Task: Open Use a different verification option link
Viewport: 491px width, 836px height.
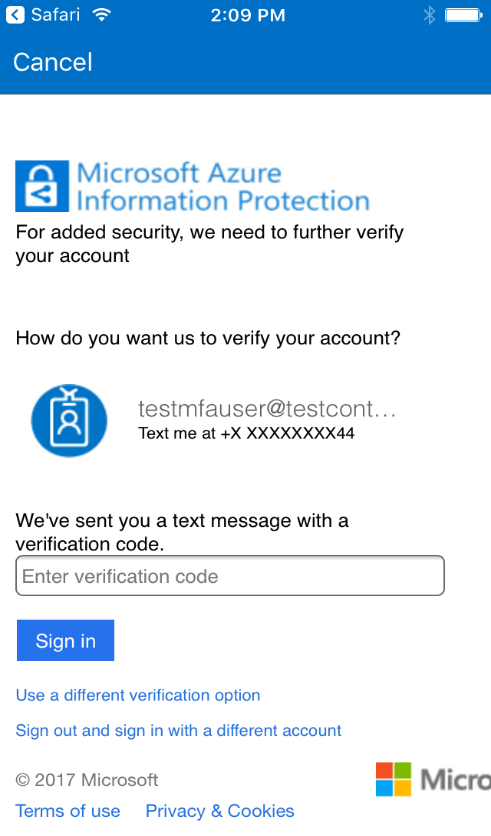Action: point(138,695)
